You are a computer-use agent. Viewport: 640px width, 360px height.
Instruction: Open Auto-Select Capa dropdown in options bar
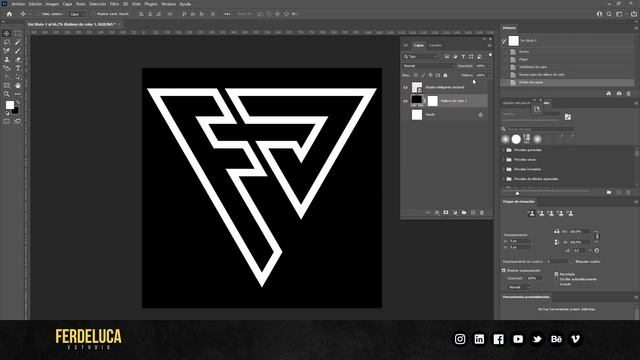(77, 14)
